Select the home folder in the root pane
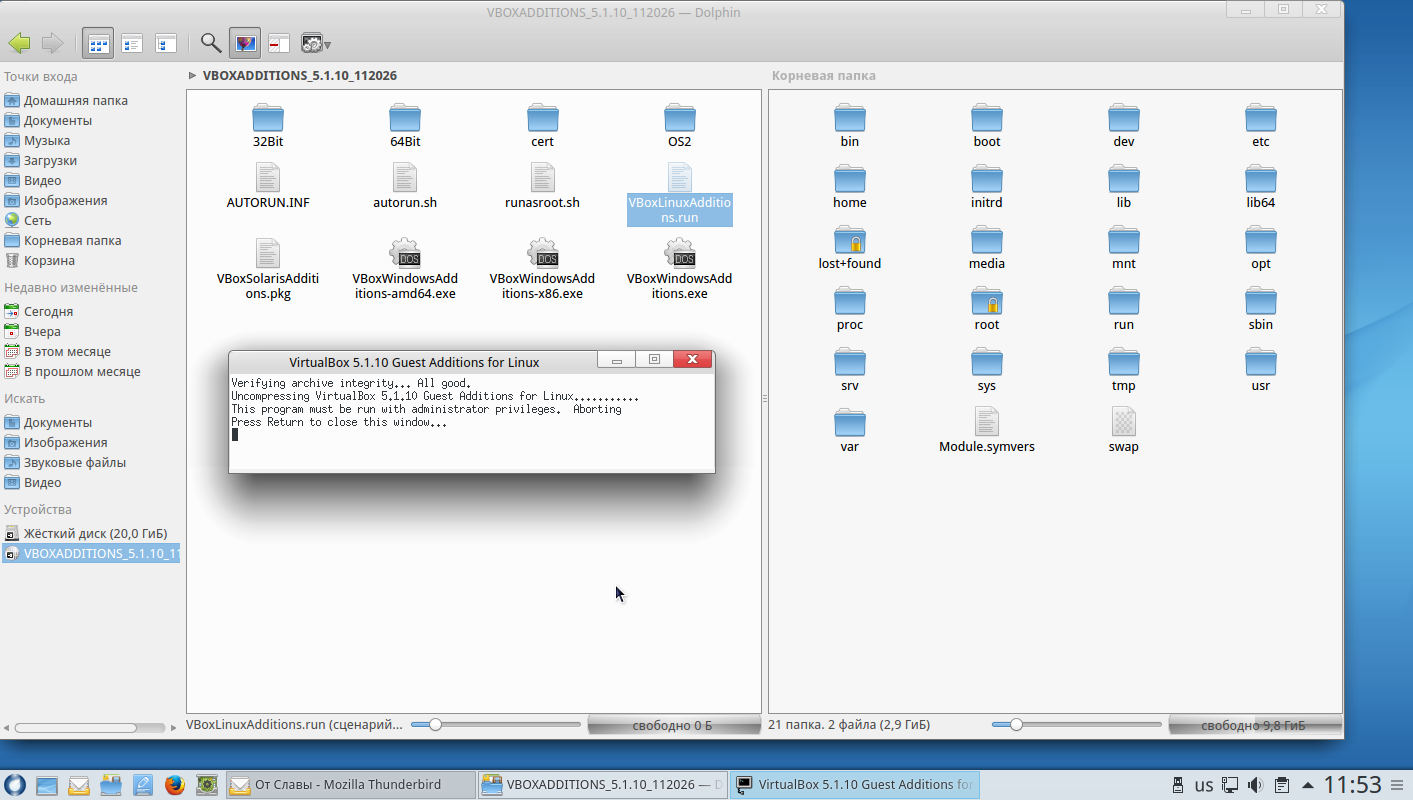The width and height of the screenshot is (1413, 800). (850, 179)
